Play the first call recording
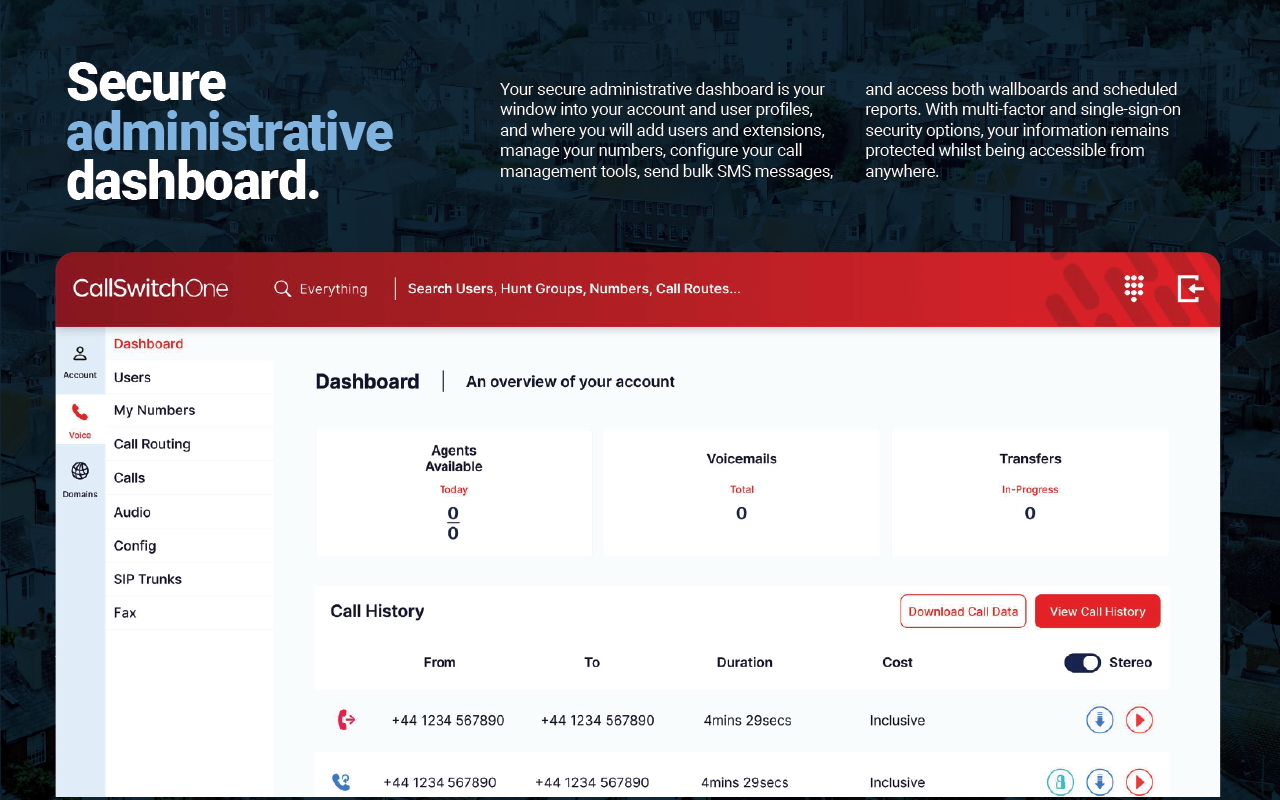The height and width of the screenshot is (800, 1280). [1139, 720]
